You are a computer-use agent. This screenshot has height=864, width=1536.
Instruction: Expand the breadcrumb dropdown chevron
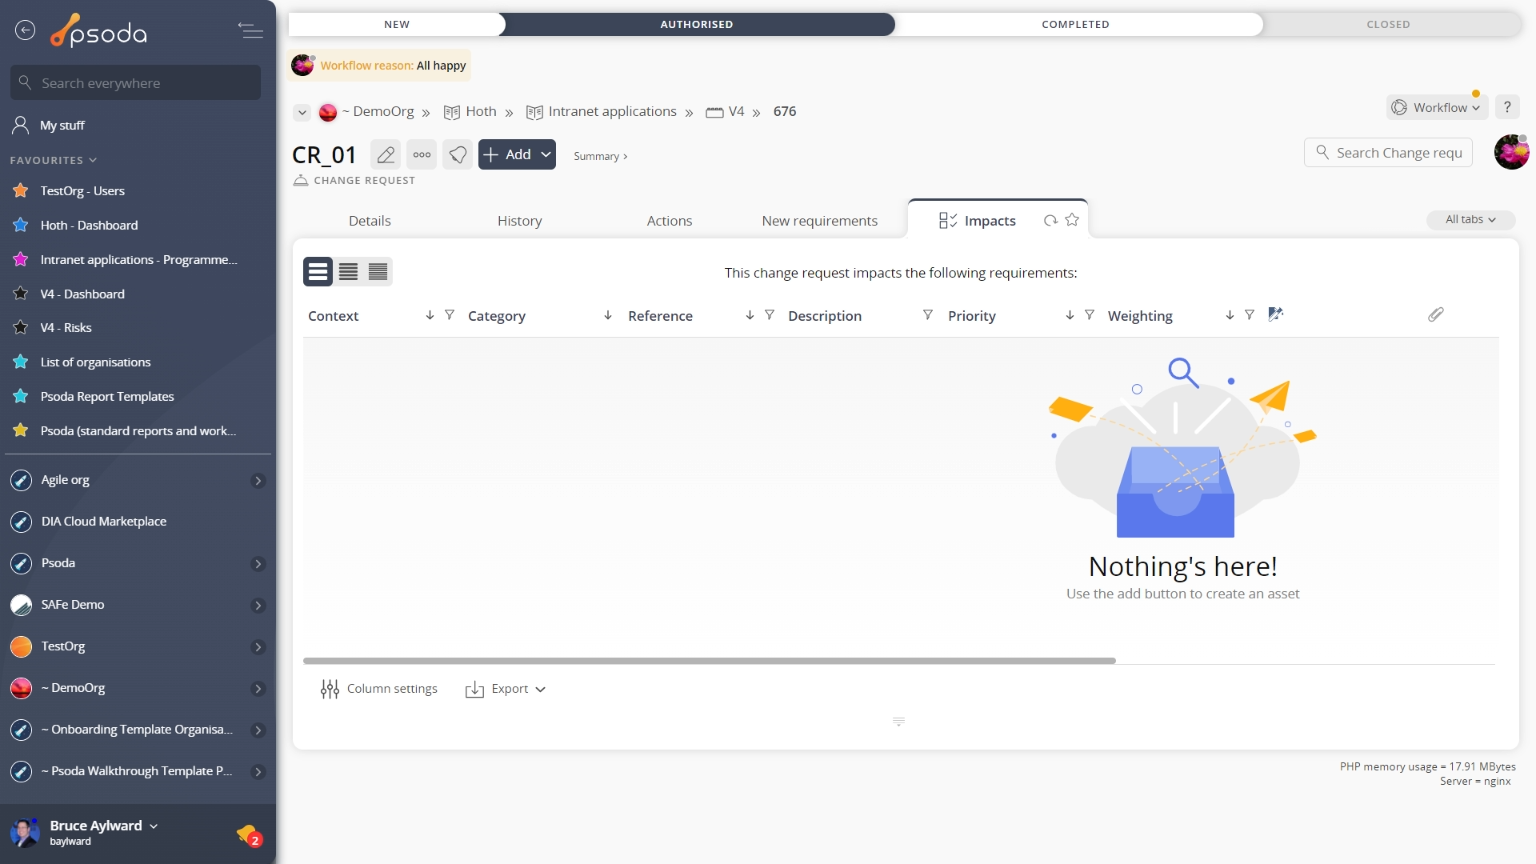point(302,112)
